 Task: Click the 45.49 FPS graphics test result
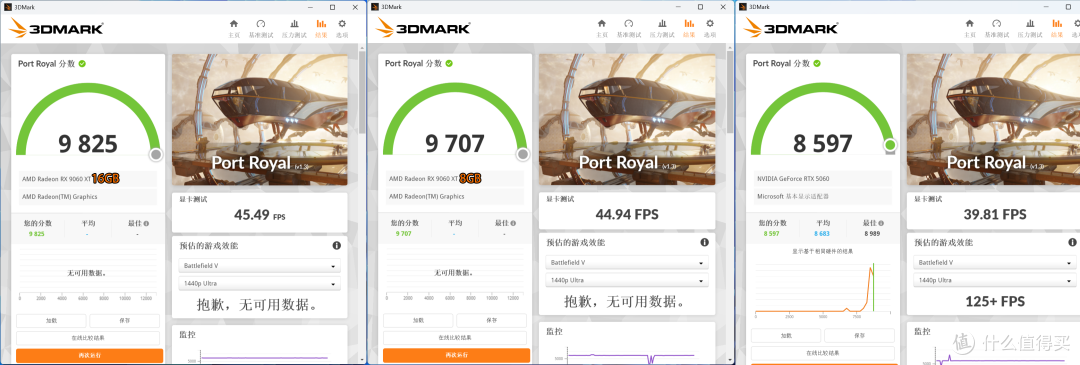point(260,216)
